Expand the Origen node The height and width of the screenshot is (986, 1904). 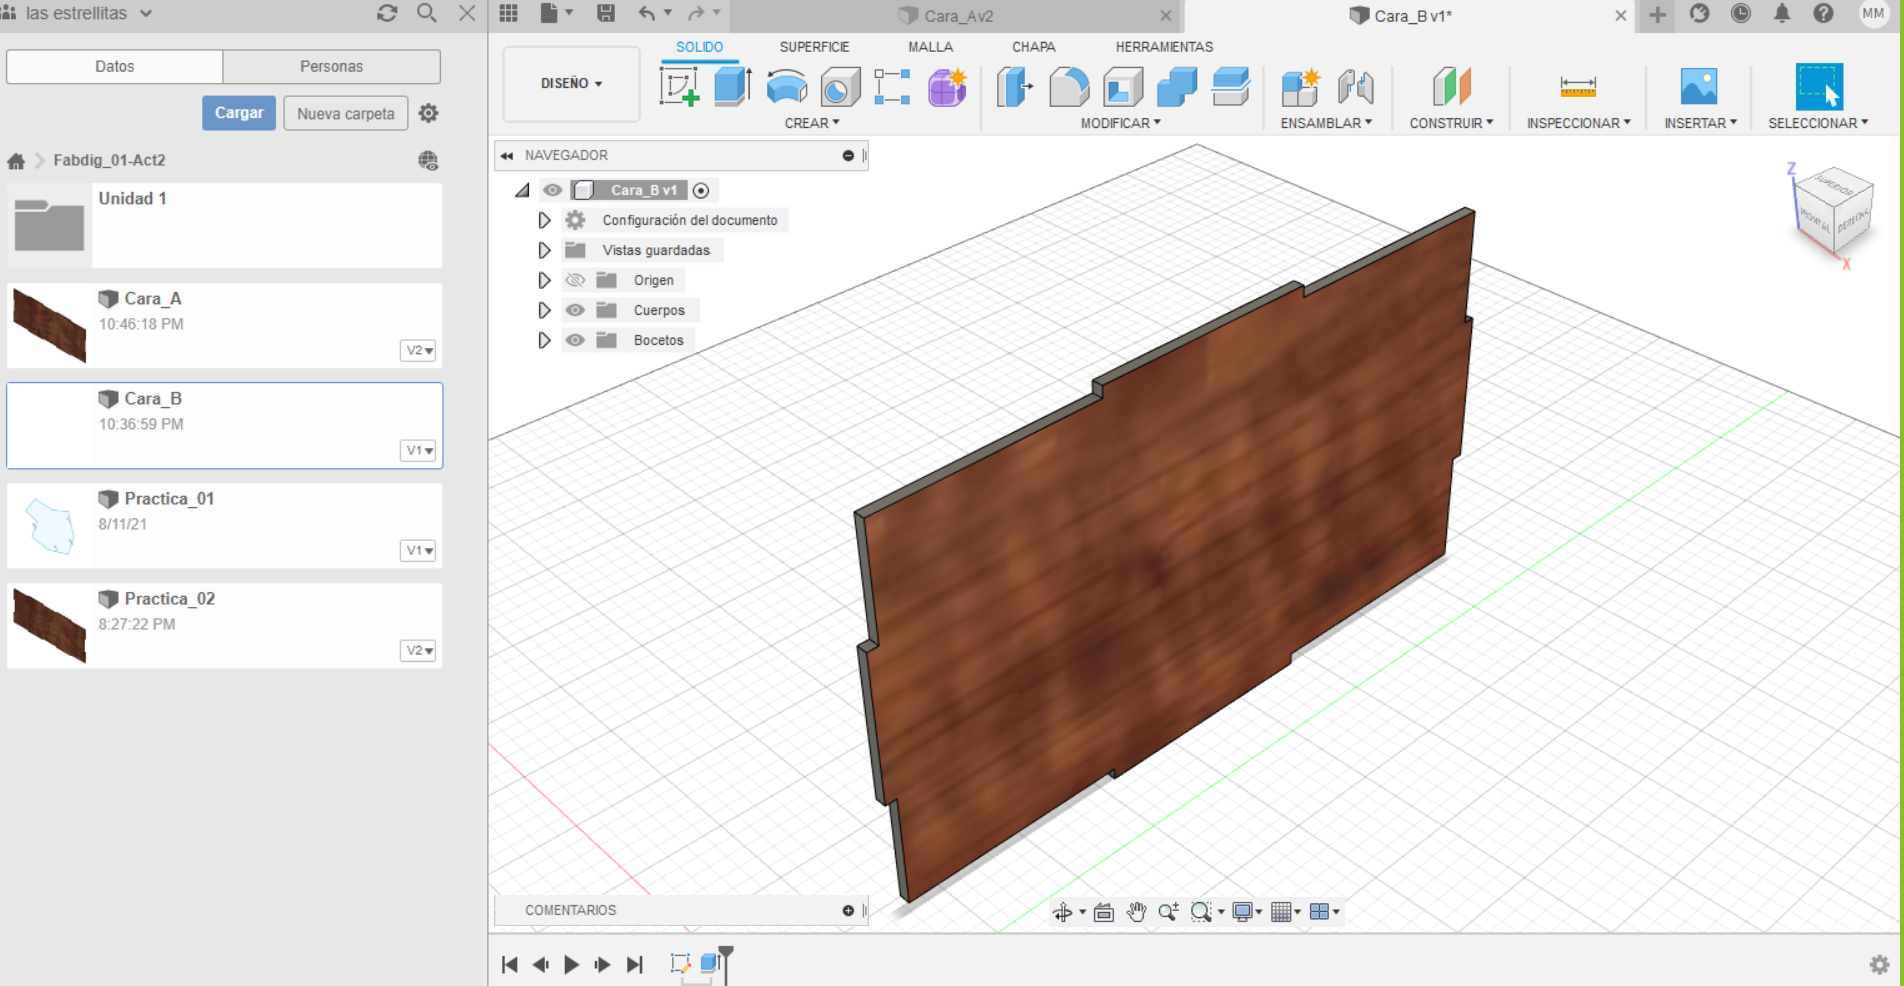(544, 280)
